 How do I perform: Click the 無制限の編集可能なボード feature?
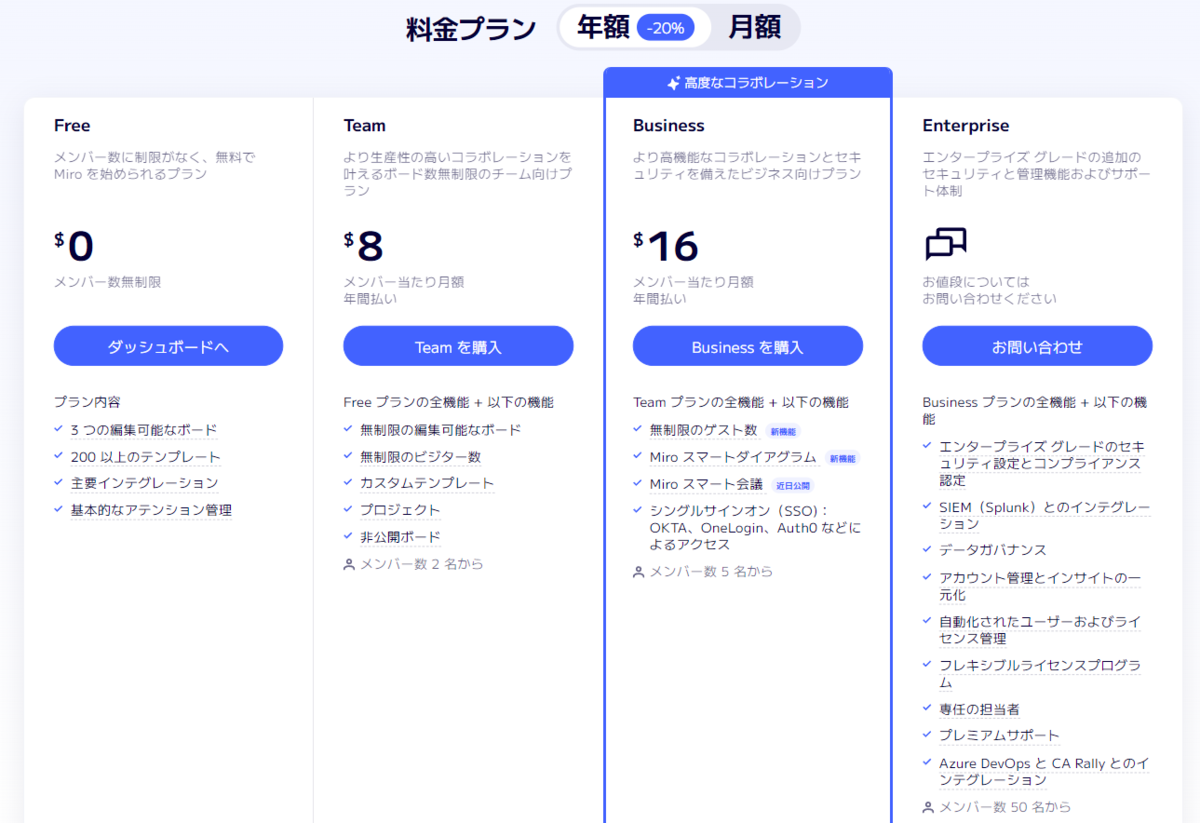tap(440, 430)
